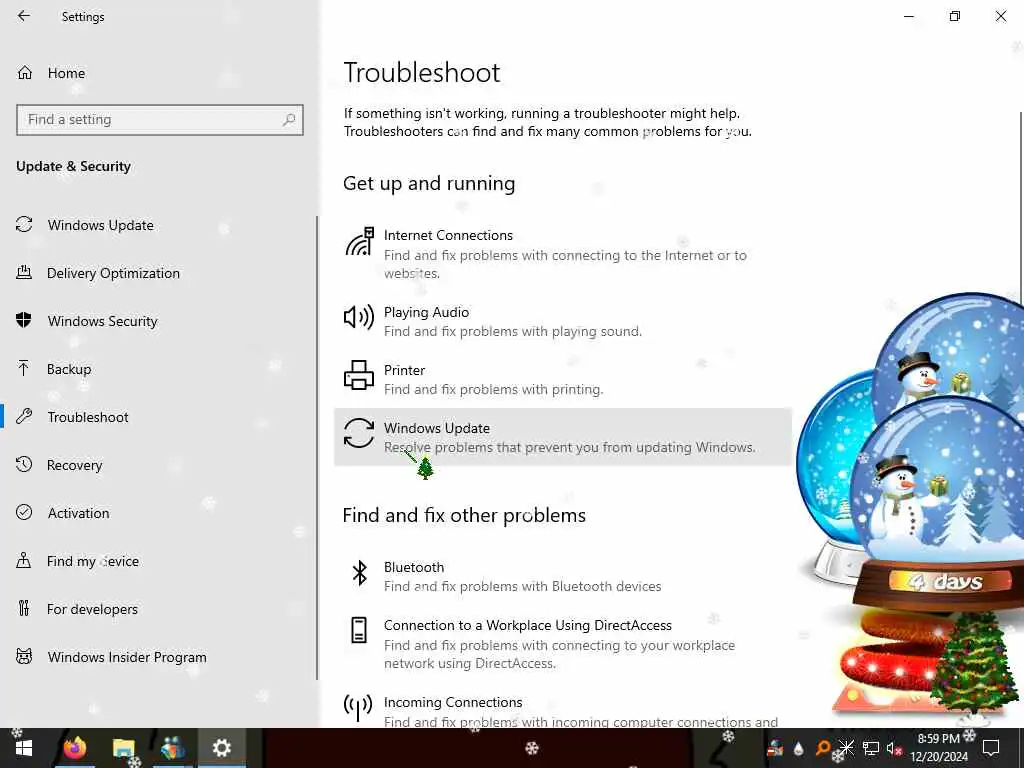Open Find my device settings
Screen dimensions: 1024x768
(93, 561)
